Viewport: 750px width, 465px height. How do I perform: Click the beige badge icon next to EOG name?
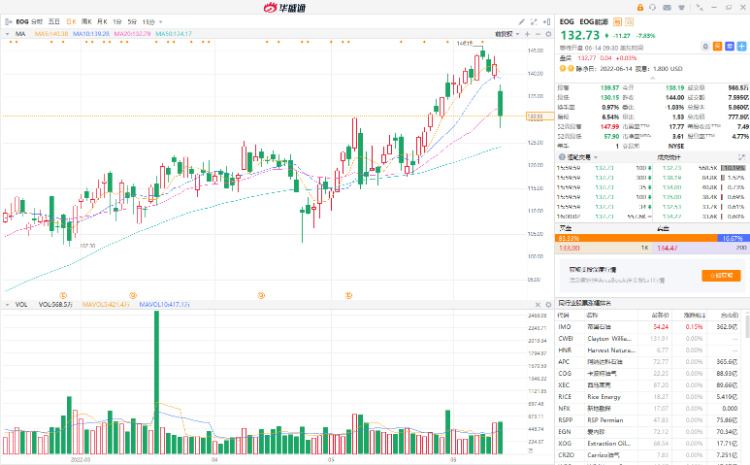pyautogui.click(x=629, y=22)
